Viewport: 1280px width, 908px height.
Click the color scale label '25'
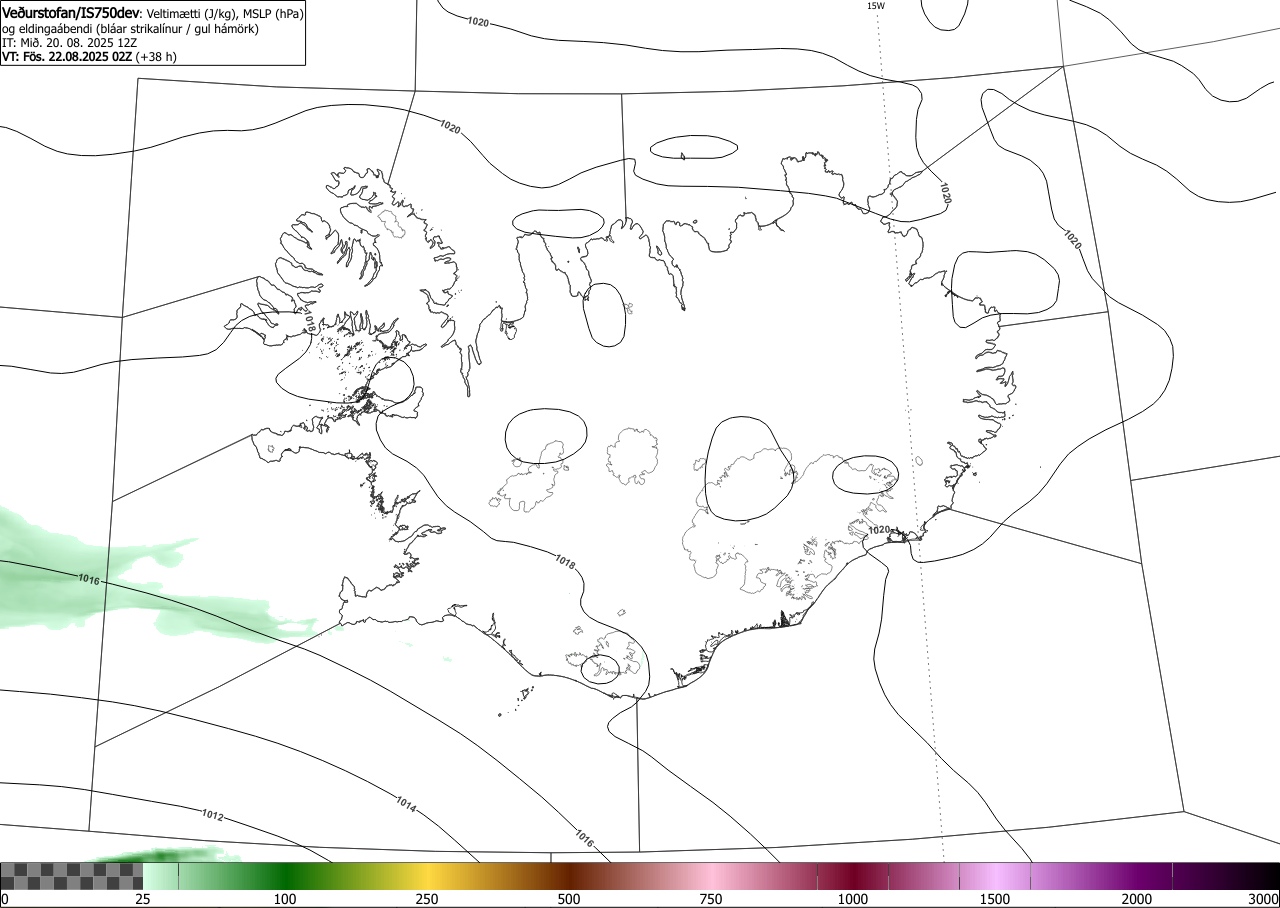click(143, 900)
